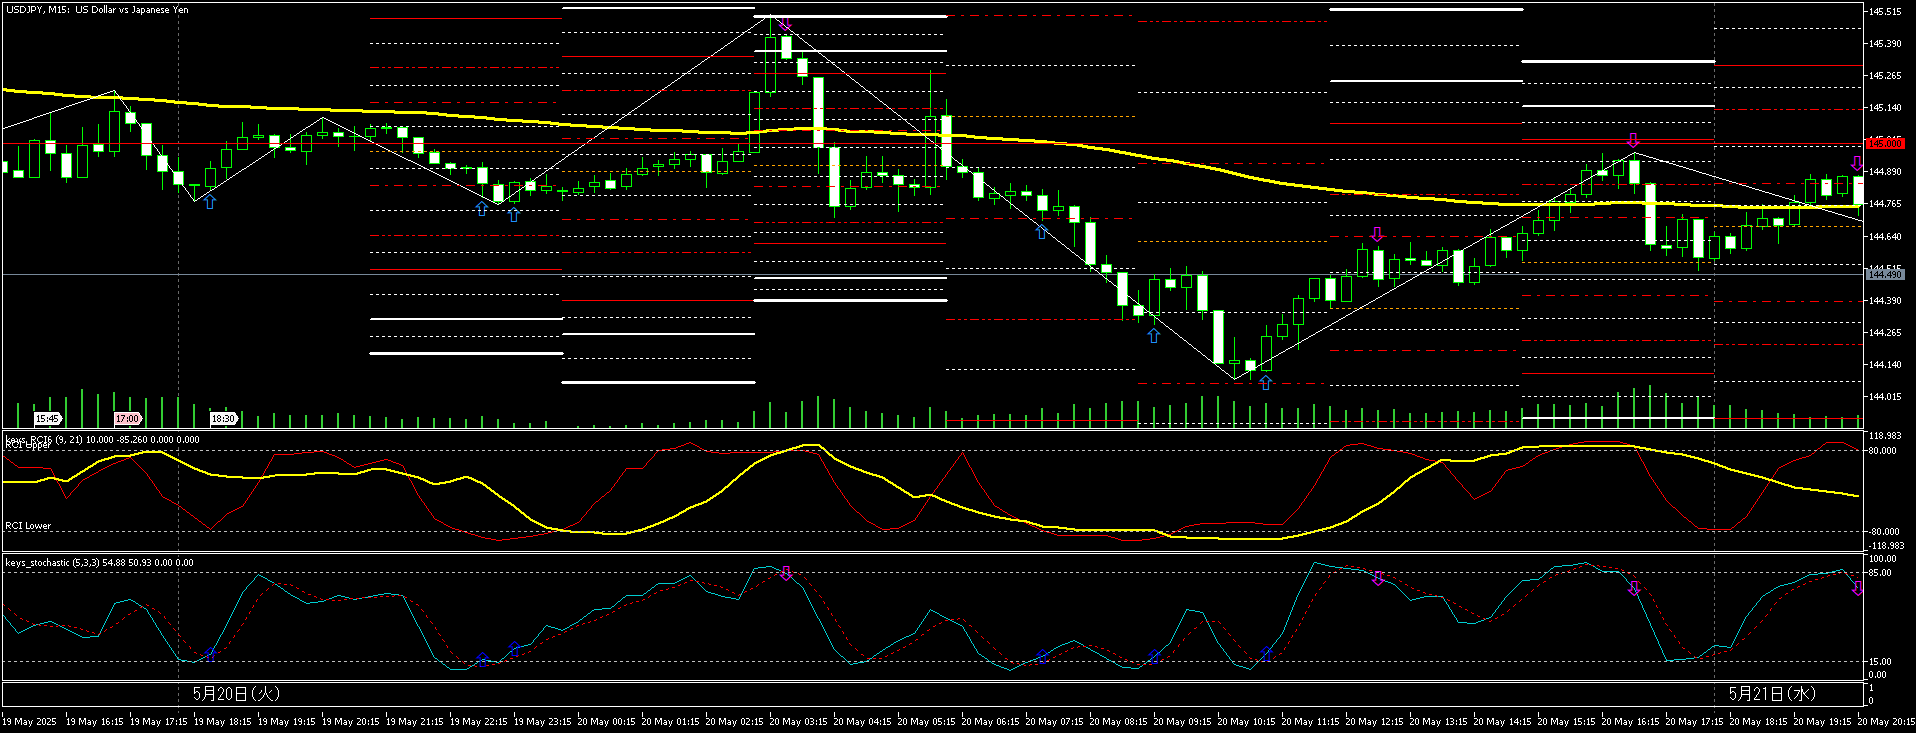Click the rightmost blue arrow in the stochastic panel
Image resolution: width=1916 pixels, height=733 pixels.
click(1266, 654)
